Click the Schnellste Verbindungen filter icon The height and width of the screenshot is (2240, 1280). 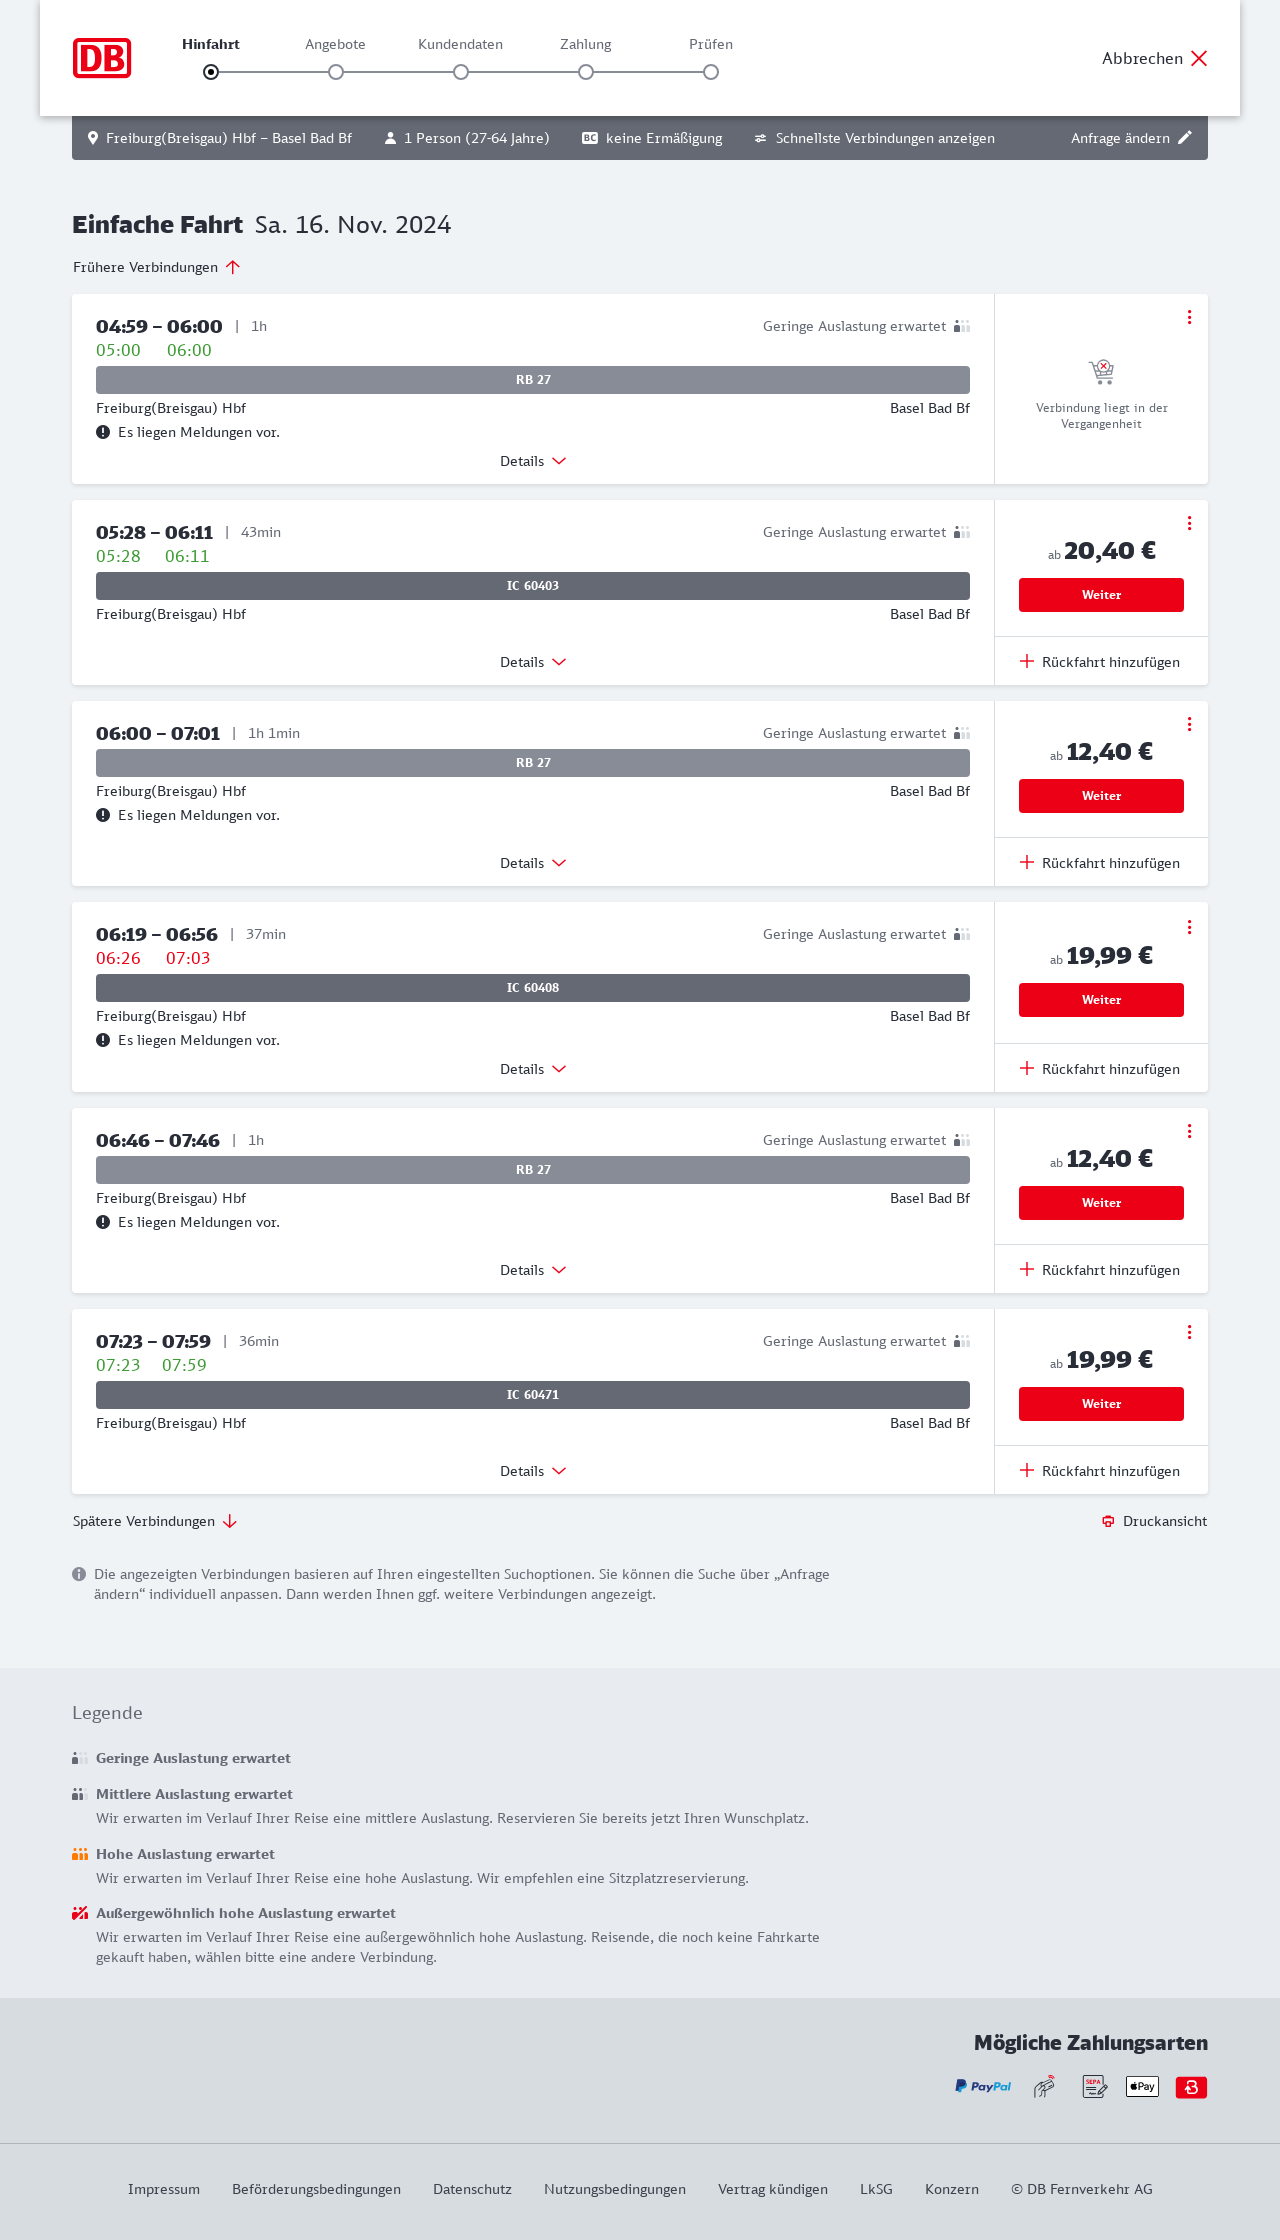tap(761, 138)
